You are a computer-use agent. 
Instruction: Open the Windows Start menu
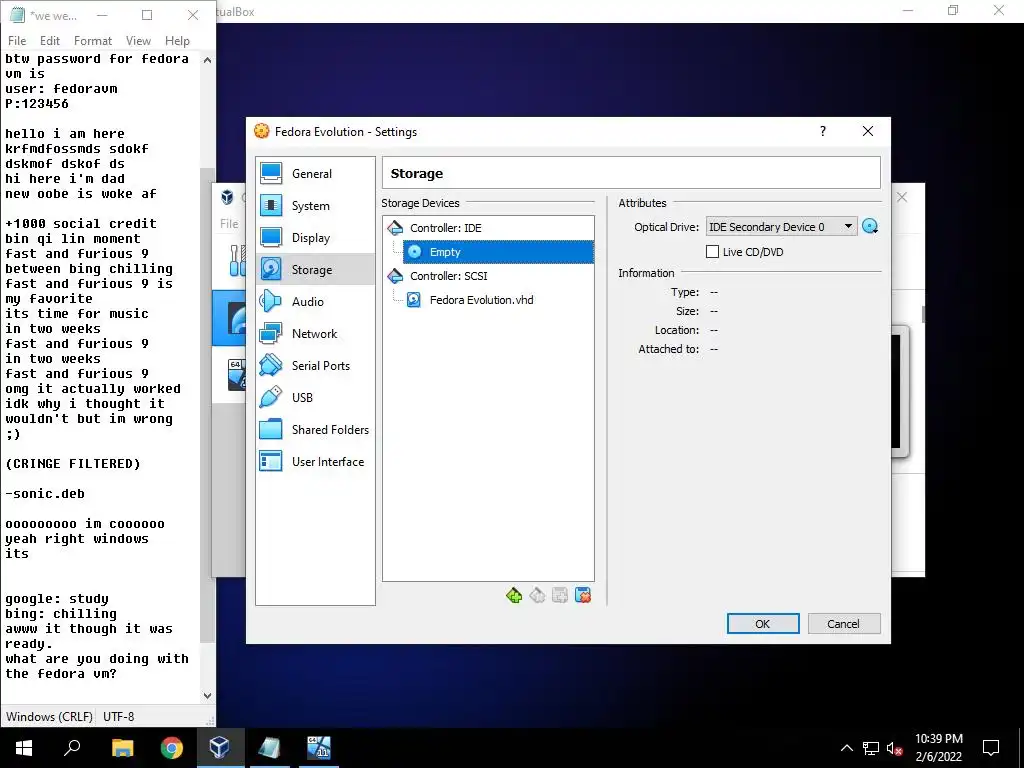[24, 748]
